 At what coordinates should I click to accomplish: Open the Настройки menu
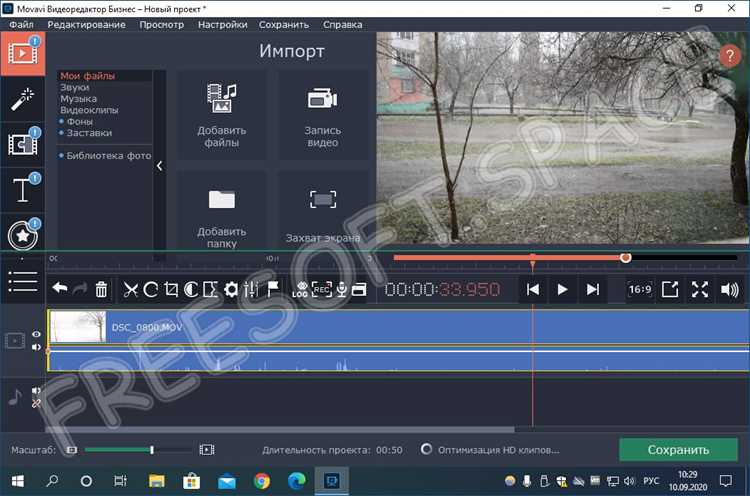coord(222,24)
